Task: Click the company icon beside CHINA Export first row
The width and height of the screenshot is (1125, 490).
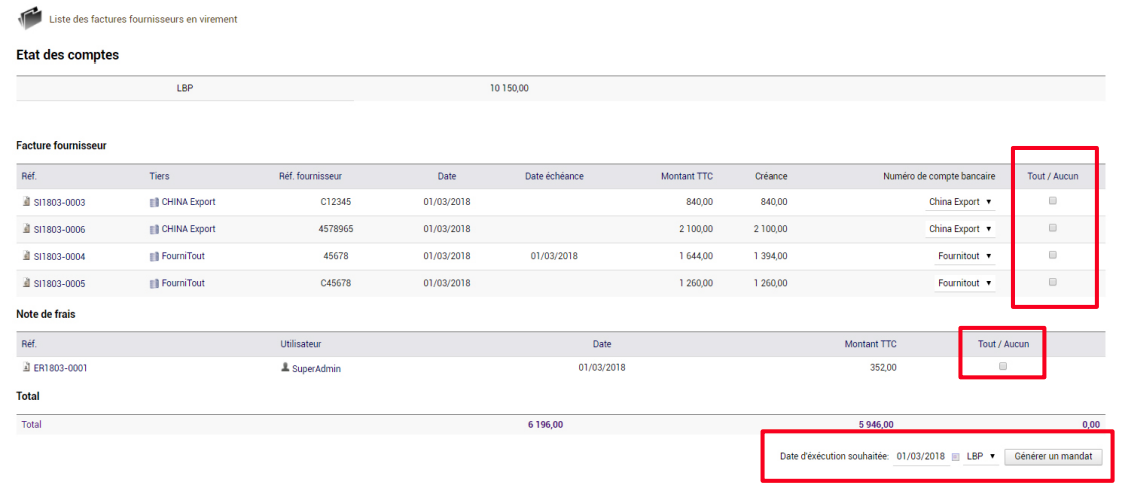Action: coord(154,202)
